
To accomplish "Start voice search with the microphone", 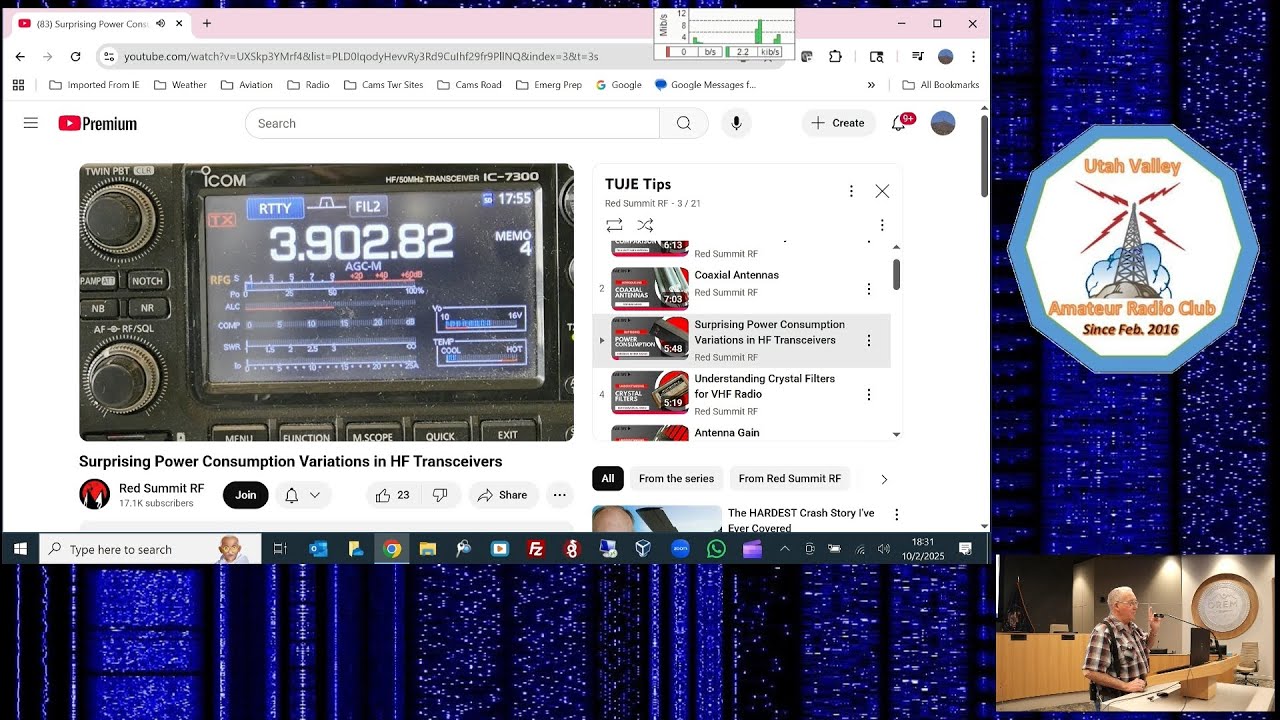I will tap(736, 123).
